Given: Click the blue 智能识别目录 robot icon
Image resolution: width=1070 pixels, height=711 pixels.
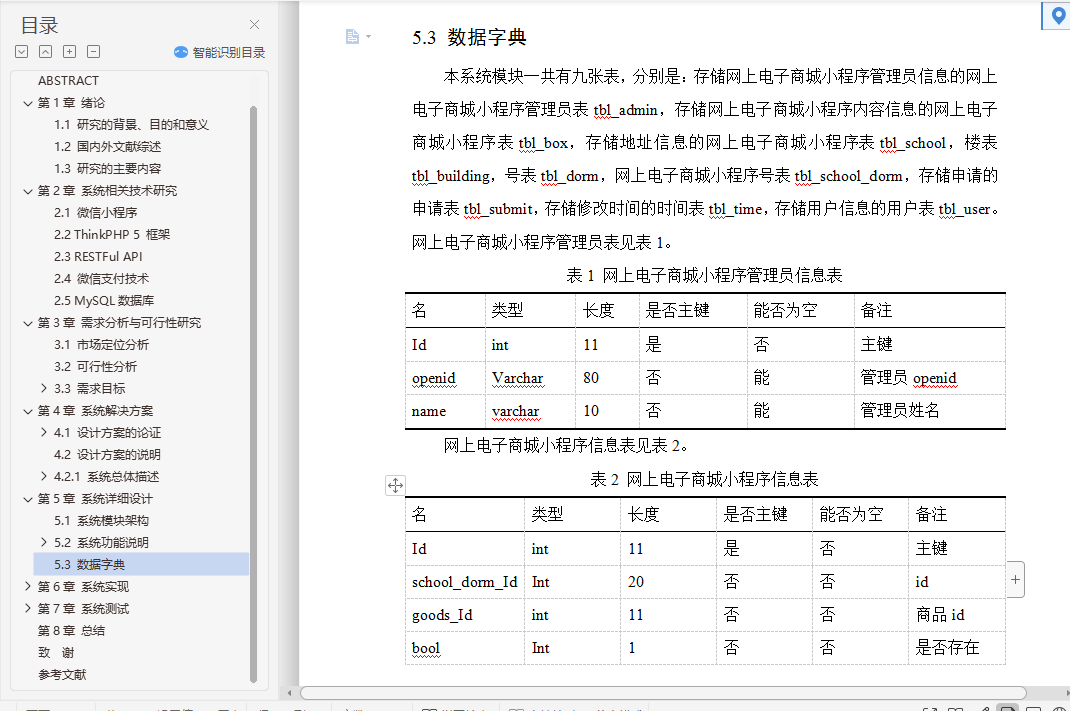Looking at the screenshot, I should point(181,52).
